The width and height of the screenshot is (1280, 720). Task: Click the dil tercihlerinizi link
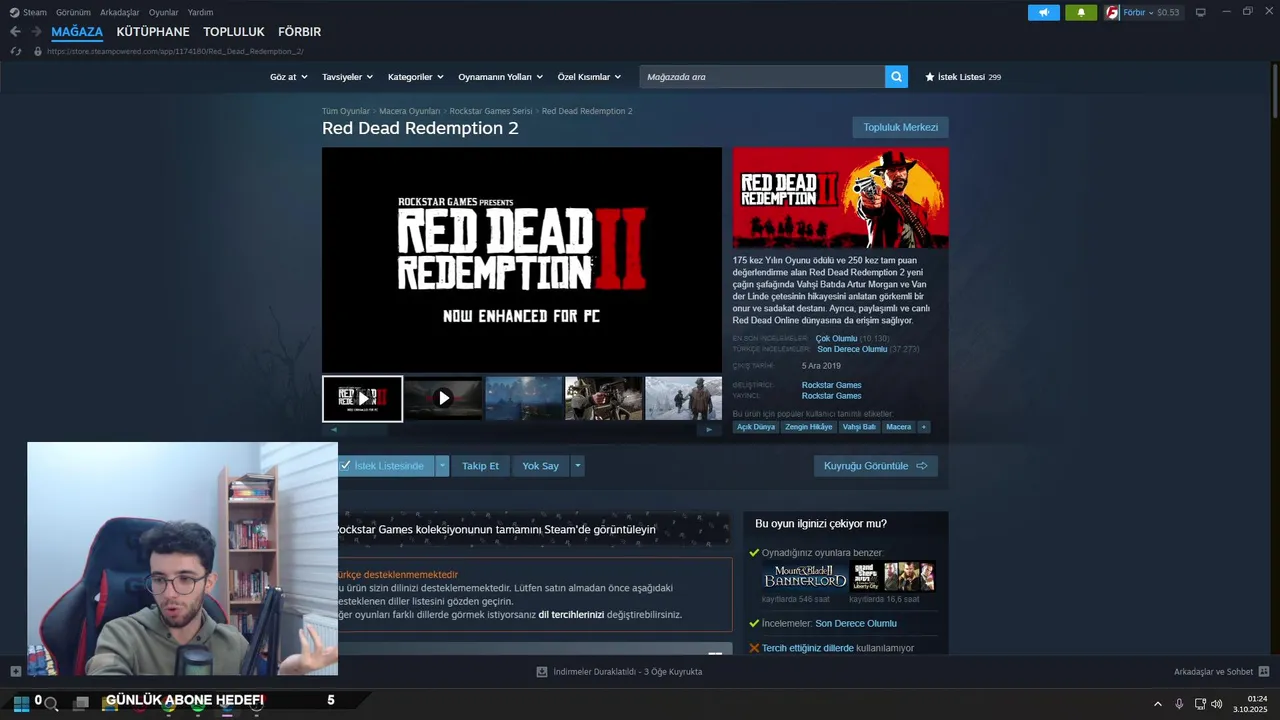[571, 615]
